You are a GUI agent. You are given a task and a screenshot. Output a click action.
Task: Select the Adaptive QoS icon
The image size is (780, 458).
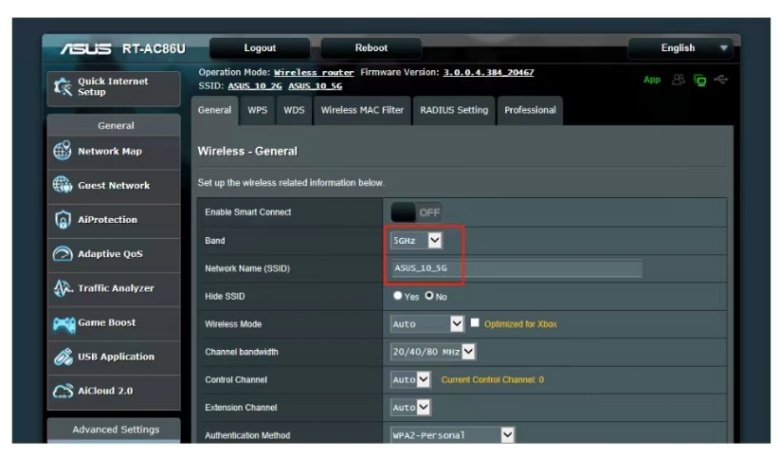[62, 254]
